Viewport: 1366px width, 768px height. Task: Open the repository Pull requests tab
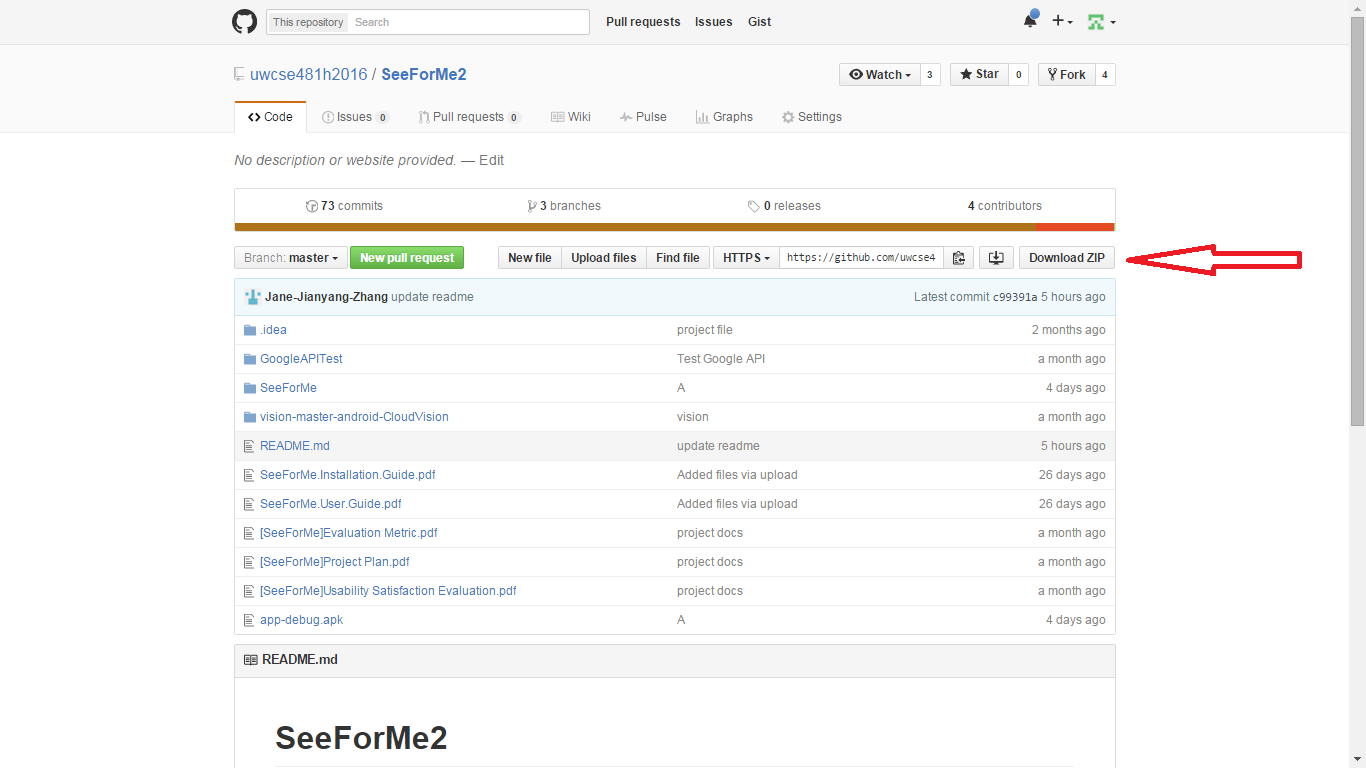coord(470,117)
